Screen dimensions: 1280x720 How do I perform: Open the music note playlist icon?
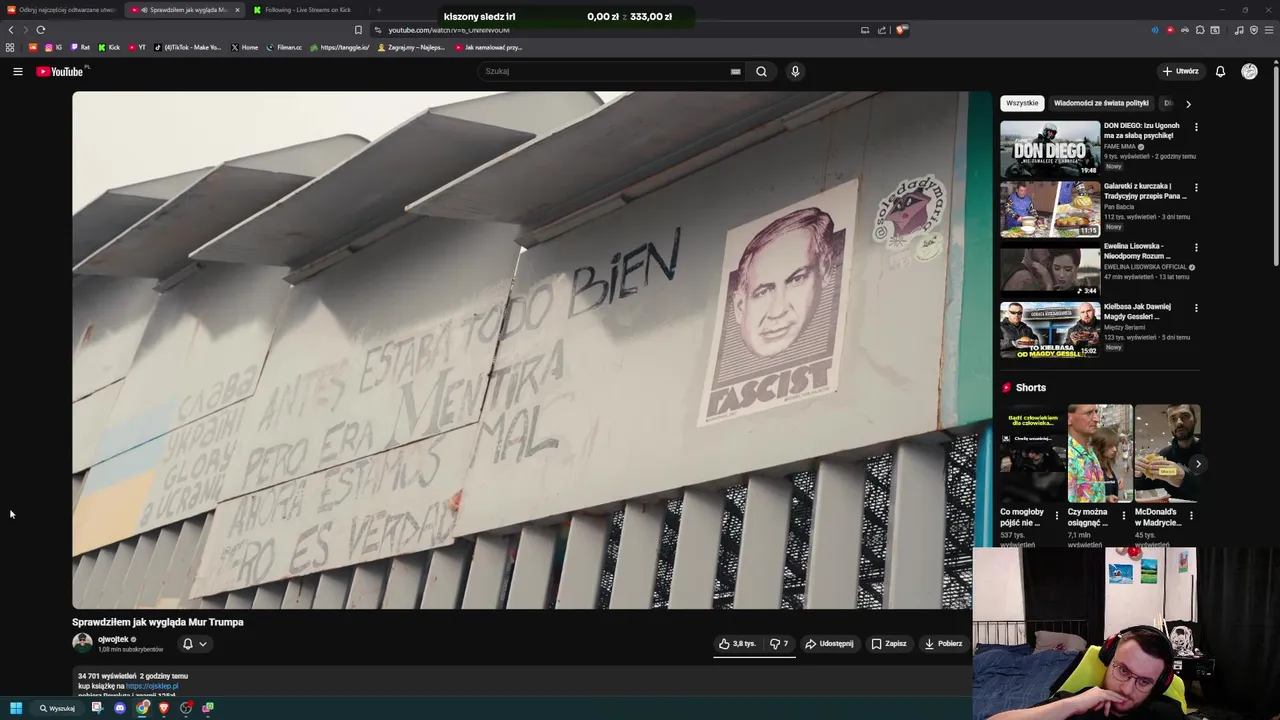(1239, 30)
